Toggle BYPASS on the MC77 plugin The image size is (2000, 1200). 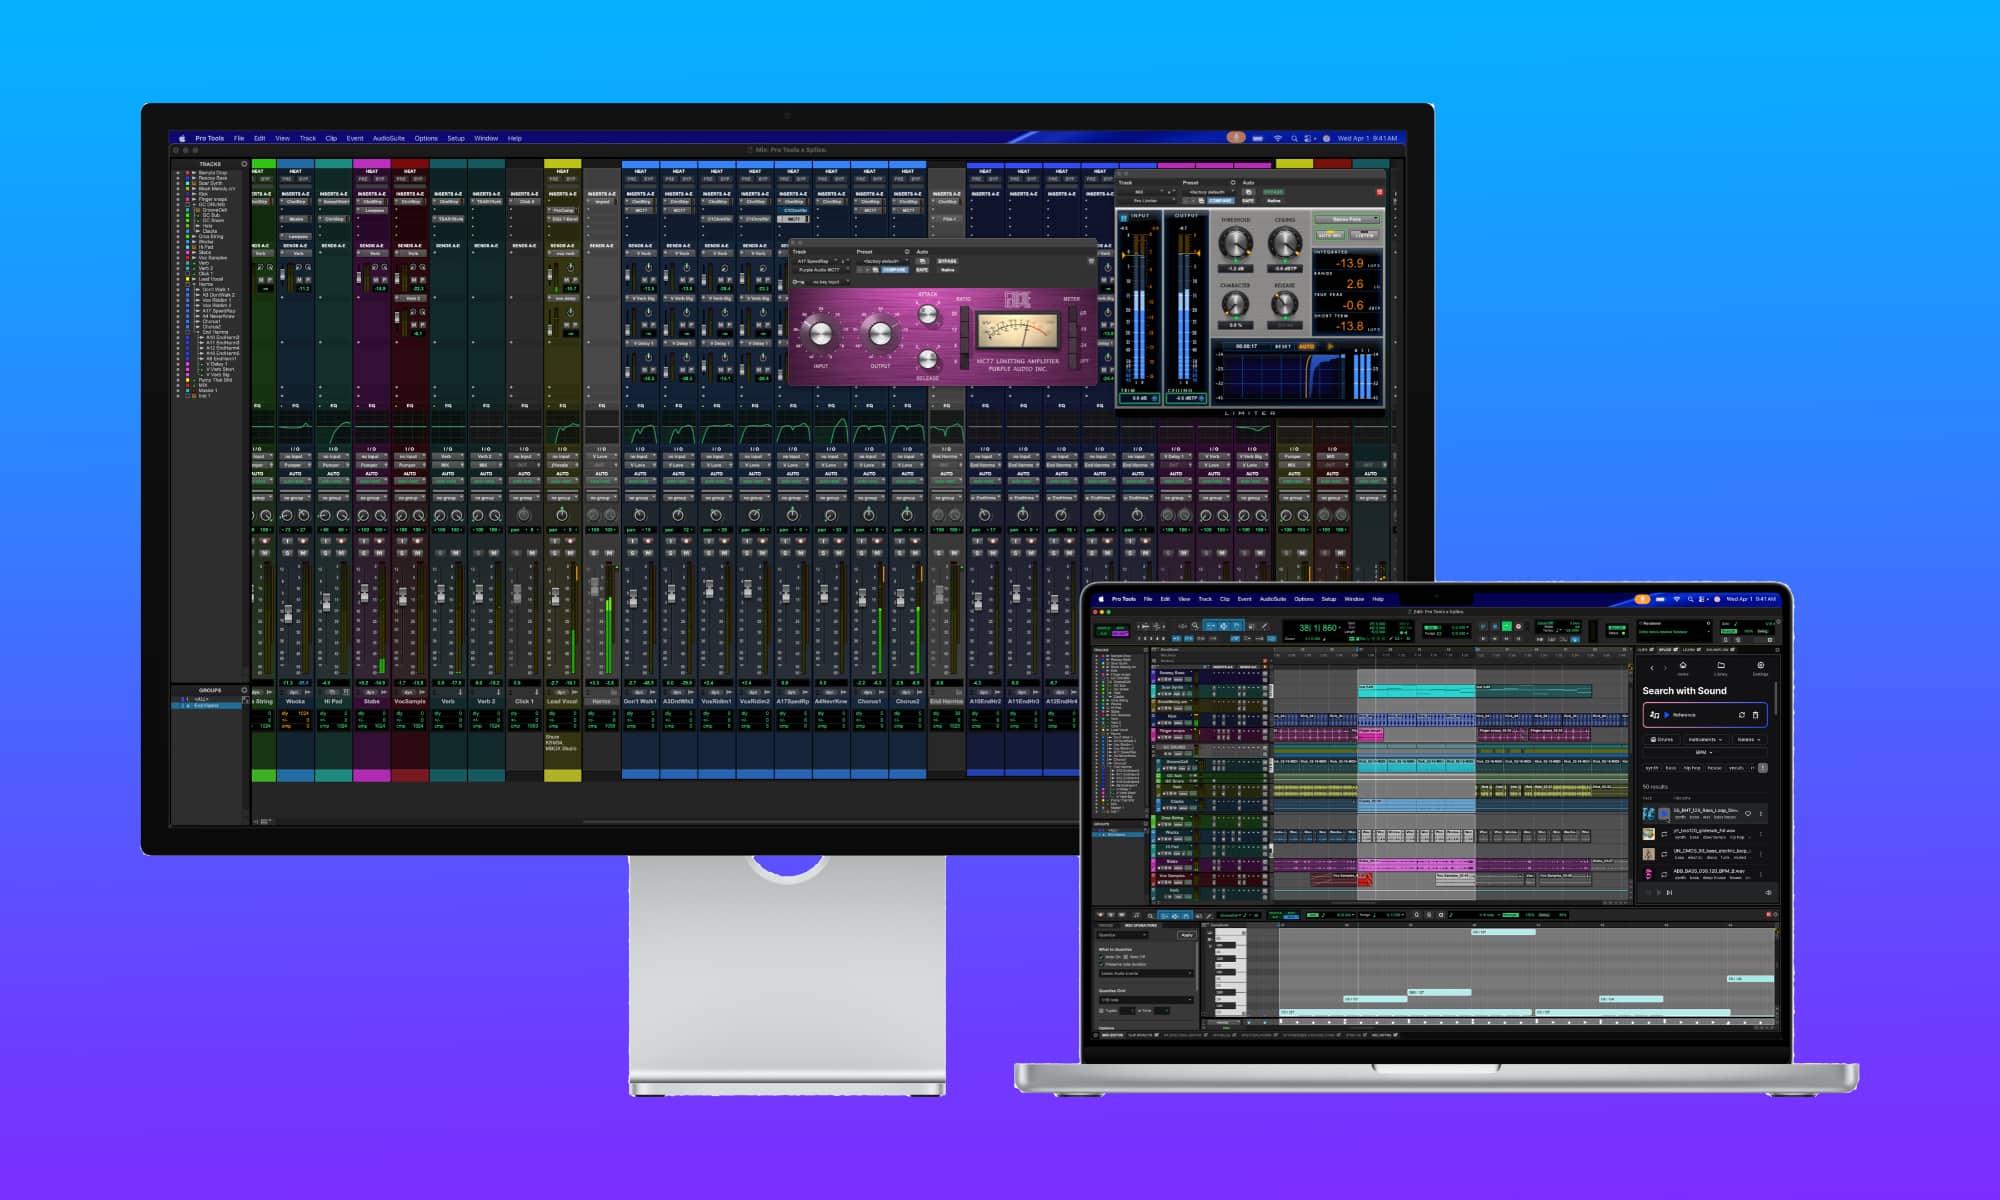[x=946, y=261]
